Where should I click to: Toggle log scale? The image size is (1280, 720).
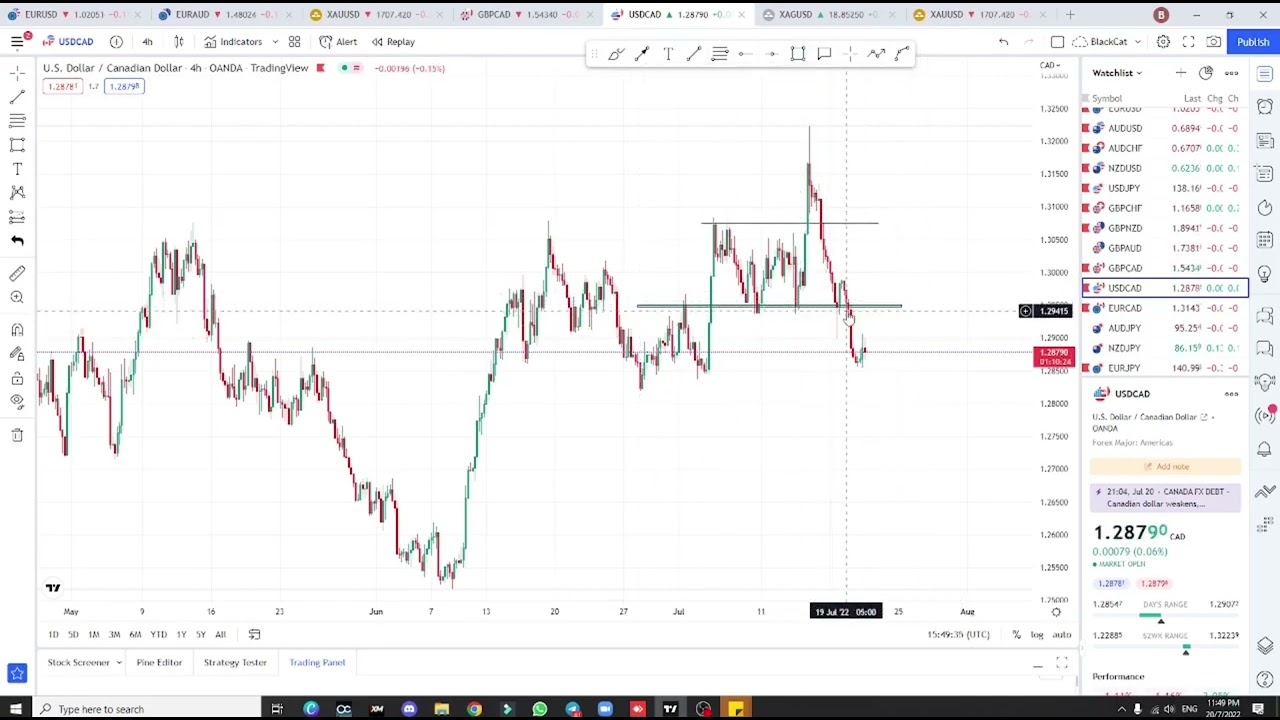1037,635
